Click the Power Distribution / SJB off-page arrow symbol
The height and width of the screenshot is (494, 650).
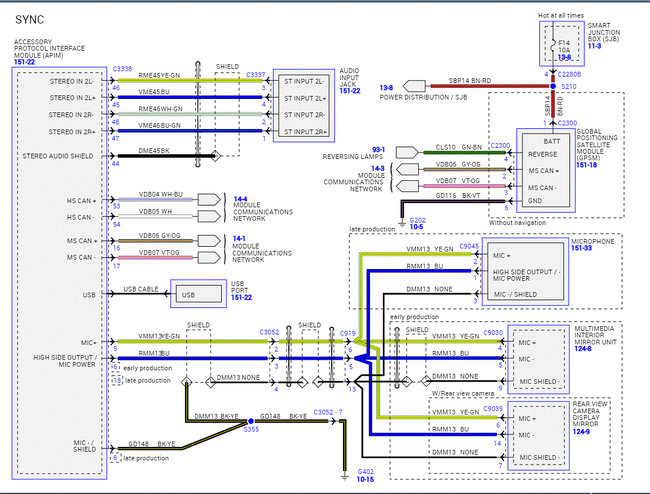[x=414, y=86]
